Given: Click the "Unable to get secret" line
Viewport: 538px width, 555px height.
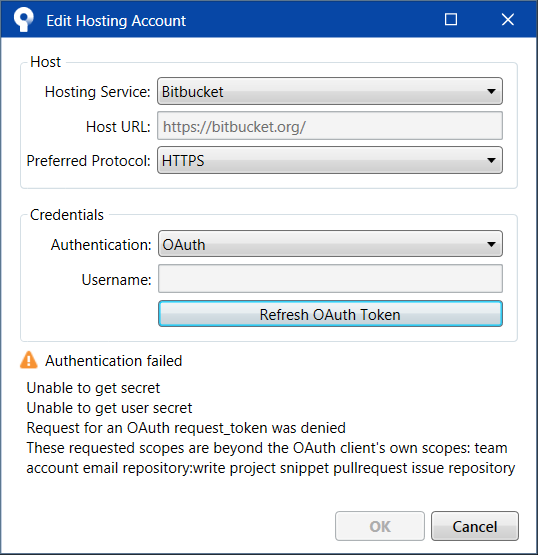Looking at the screenshot, I should (x=93, y=388).
